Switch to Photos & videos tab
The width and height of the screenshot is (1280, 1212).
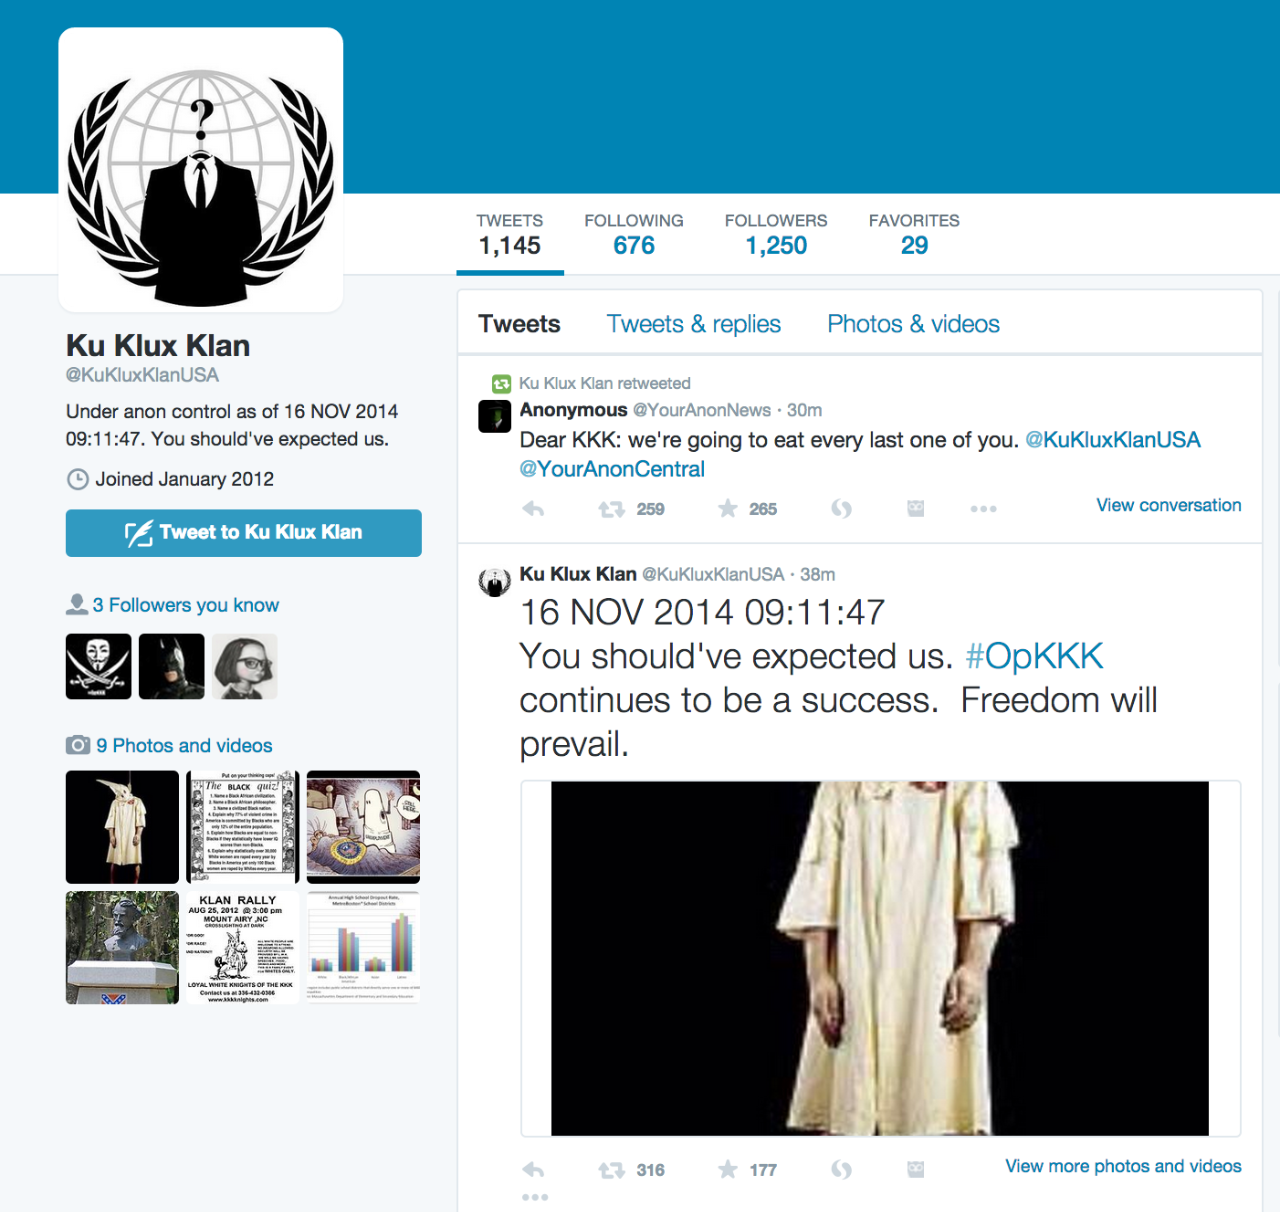click(913, 324)
